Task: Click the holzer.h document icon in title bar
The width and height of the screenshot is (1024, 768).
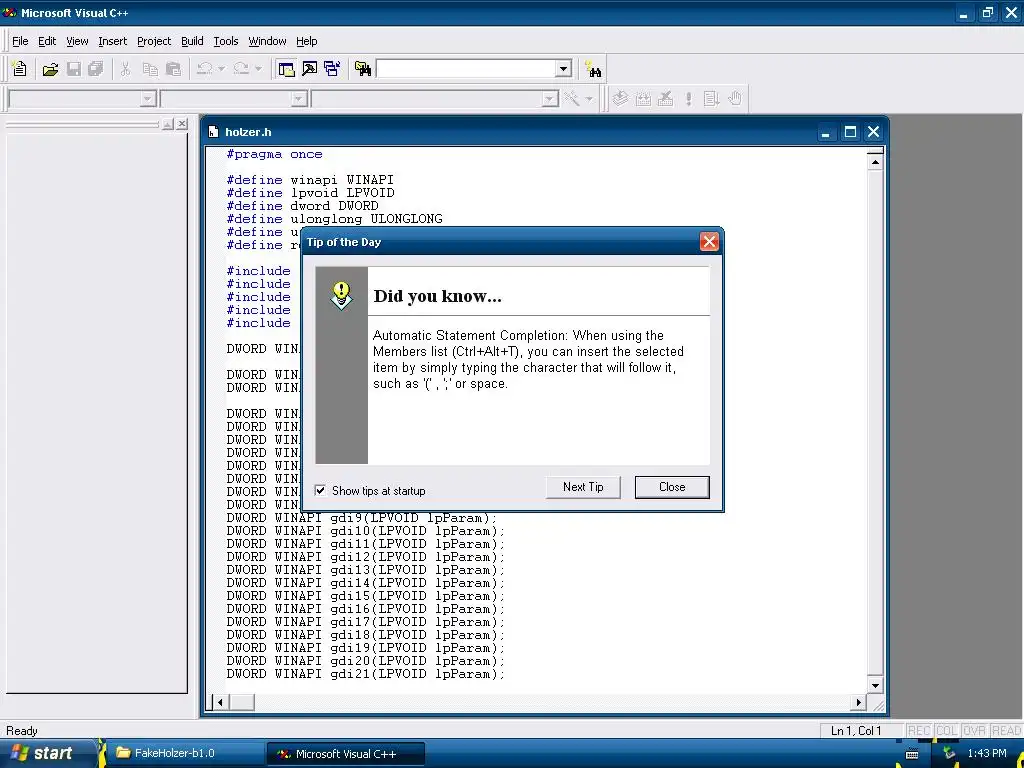Action: (x=213, y=132)
